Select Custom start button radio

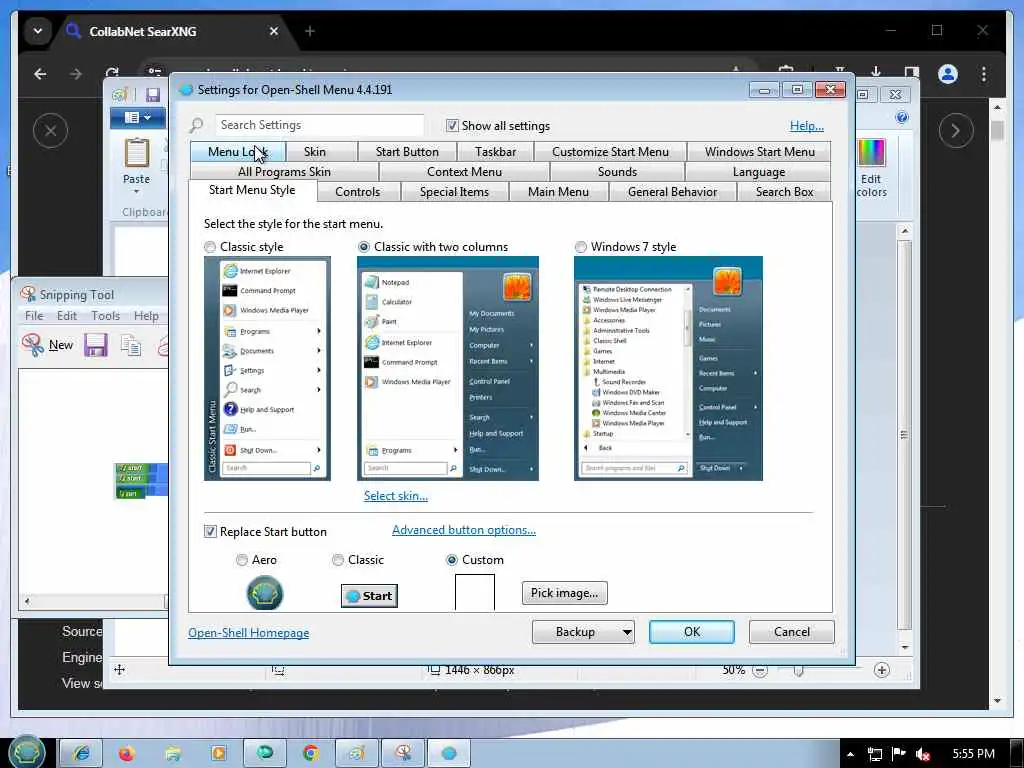tap(451, 560)
